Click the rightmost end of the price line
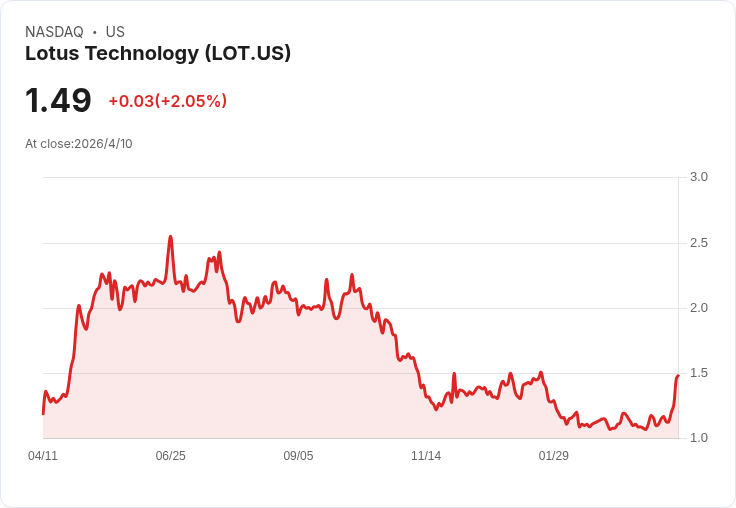736x508 pixels. point(678,376)
